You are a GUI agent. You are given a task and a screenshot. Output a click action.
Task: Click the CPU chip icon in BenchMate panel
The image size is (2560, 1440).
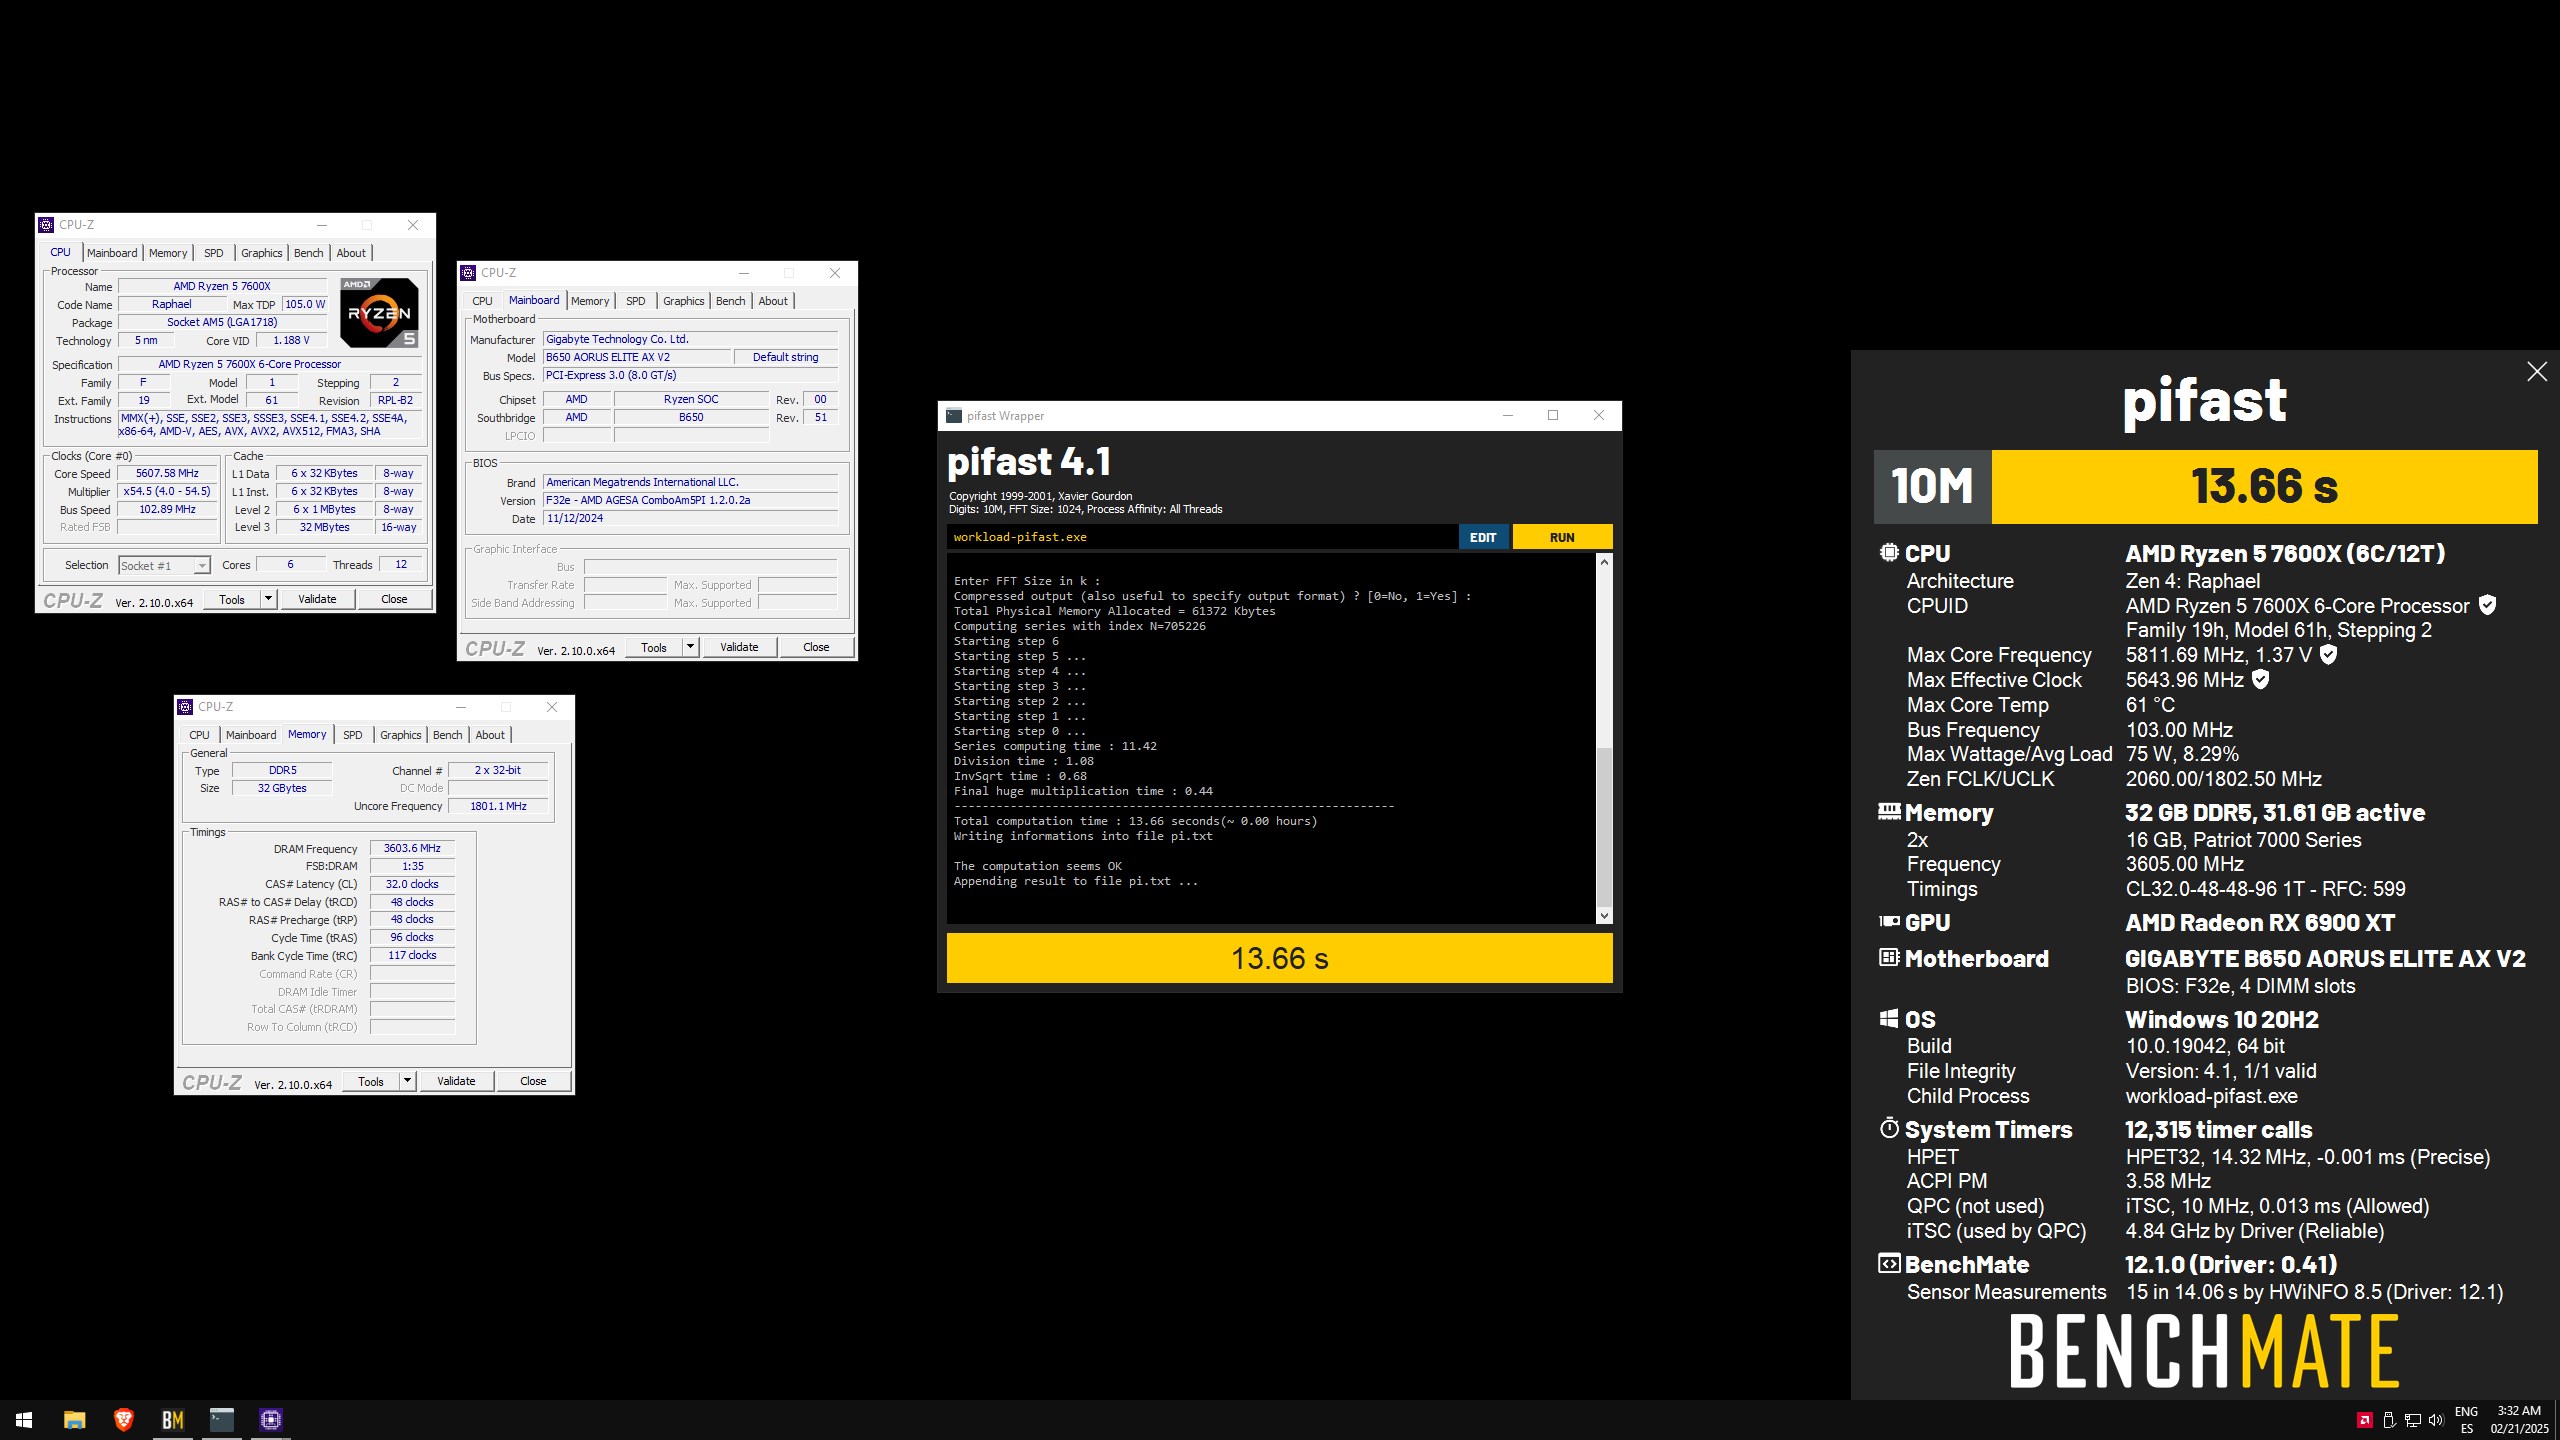1888,552
